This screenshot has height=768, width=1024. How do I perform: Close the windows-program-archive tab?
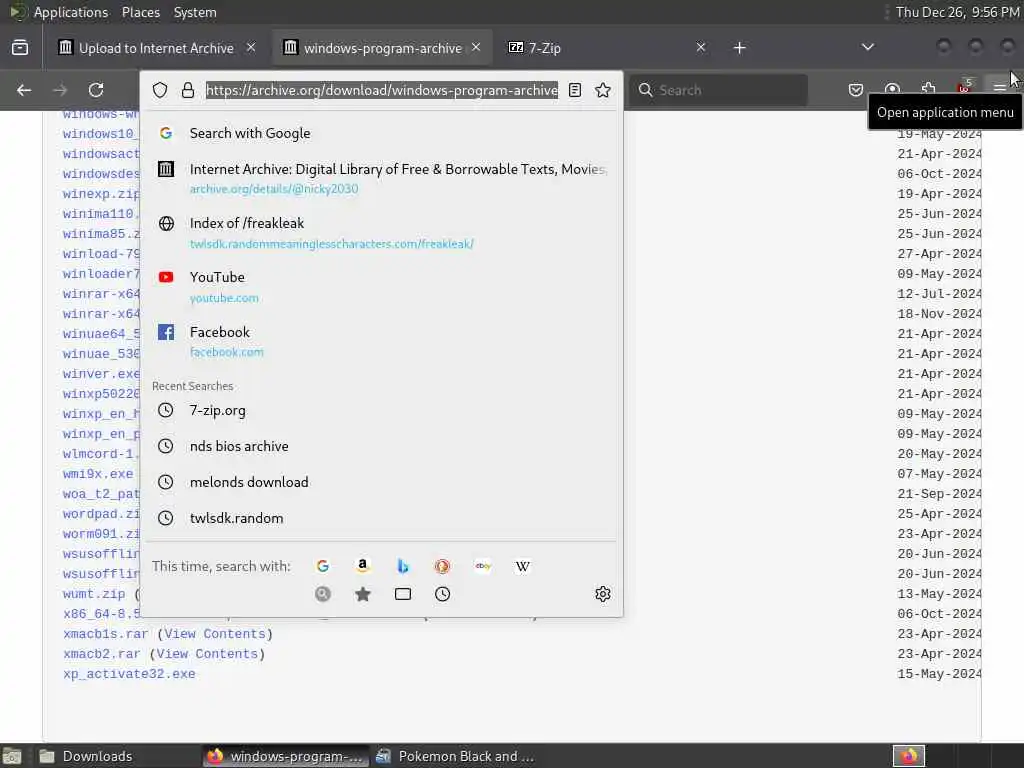[476, 47]
